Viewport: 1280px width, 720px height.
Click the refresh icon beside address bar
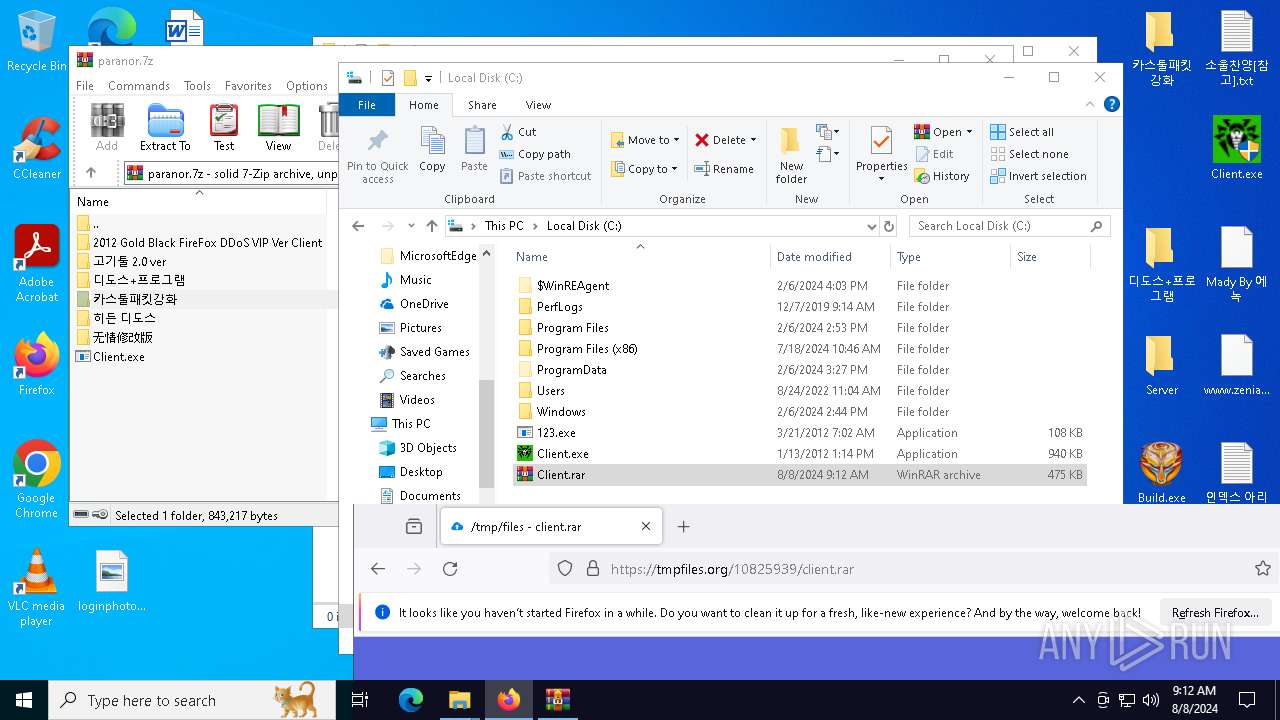(889, 226)
